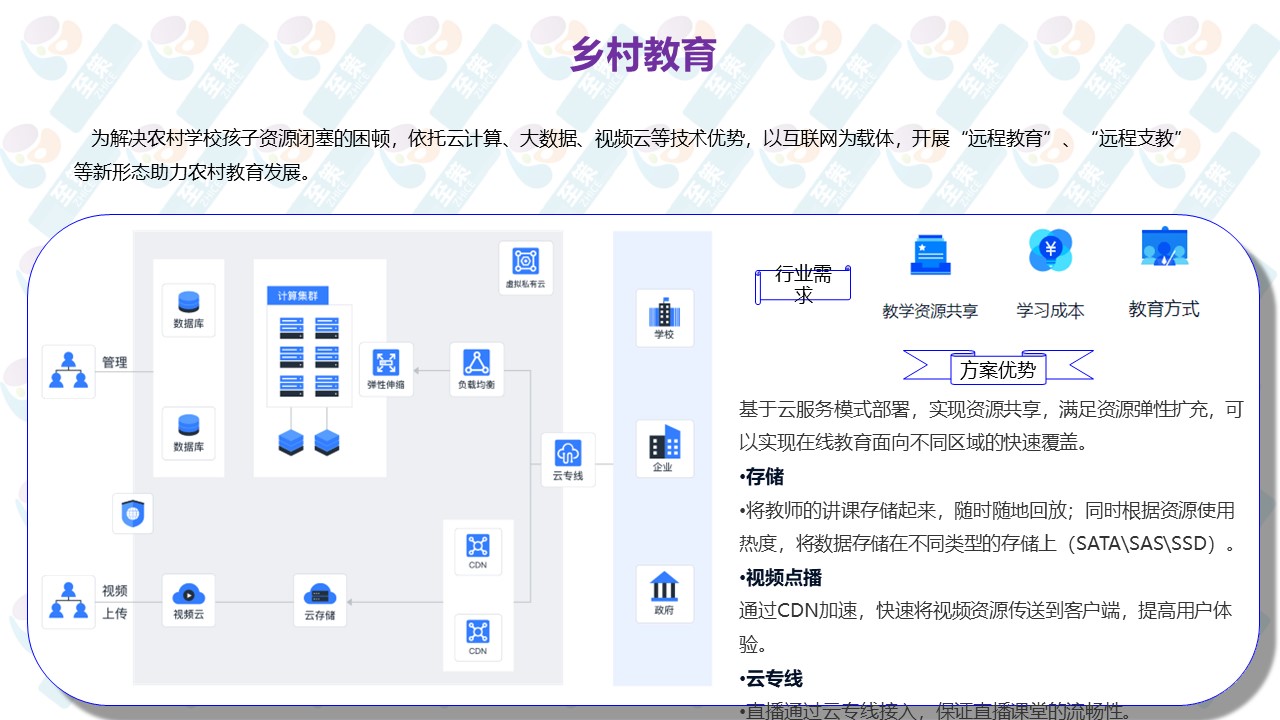Click the 学习成本 yen coin icon
This screenshot has height=720, width=1280.
(1050, 250)
